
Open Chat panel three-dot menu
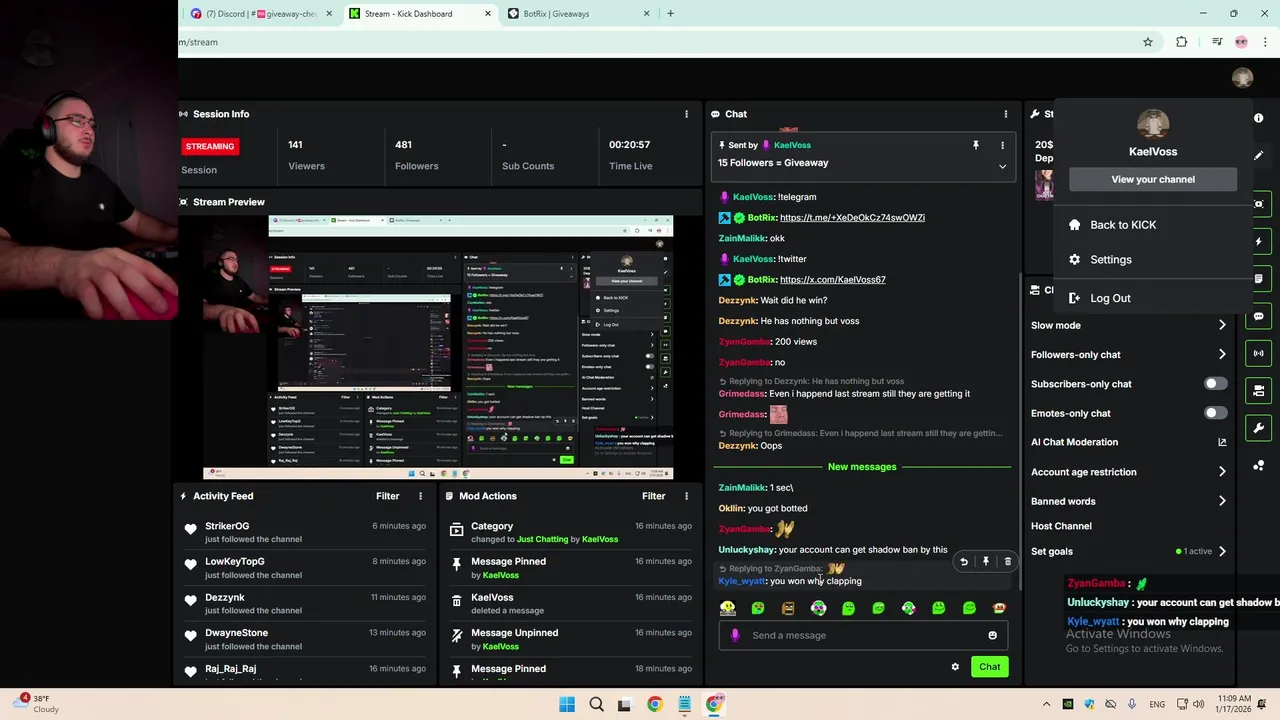(x=1006, y=114)
